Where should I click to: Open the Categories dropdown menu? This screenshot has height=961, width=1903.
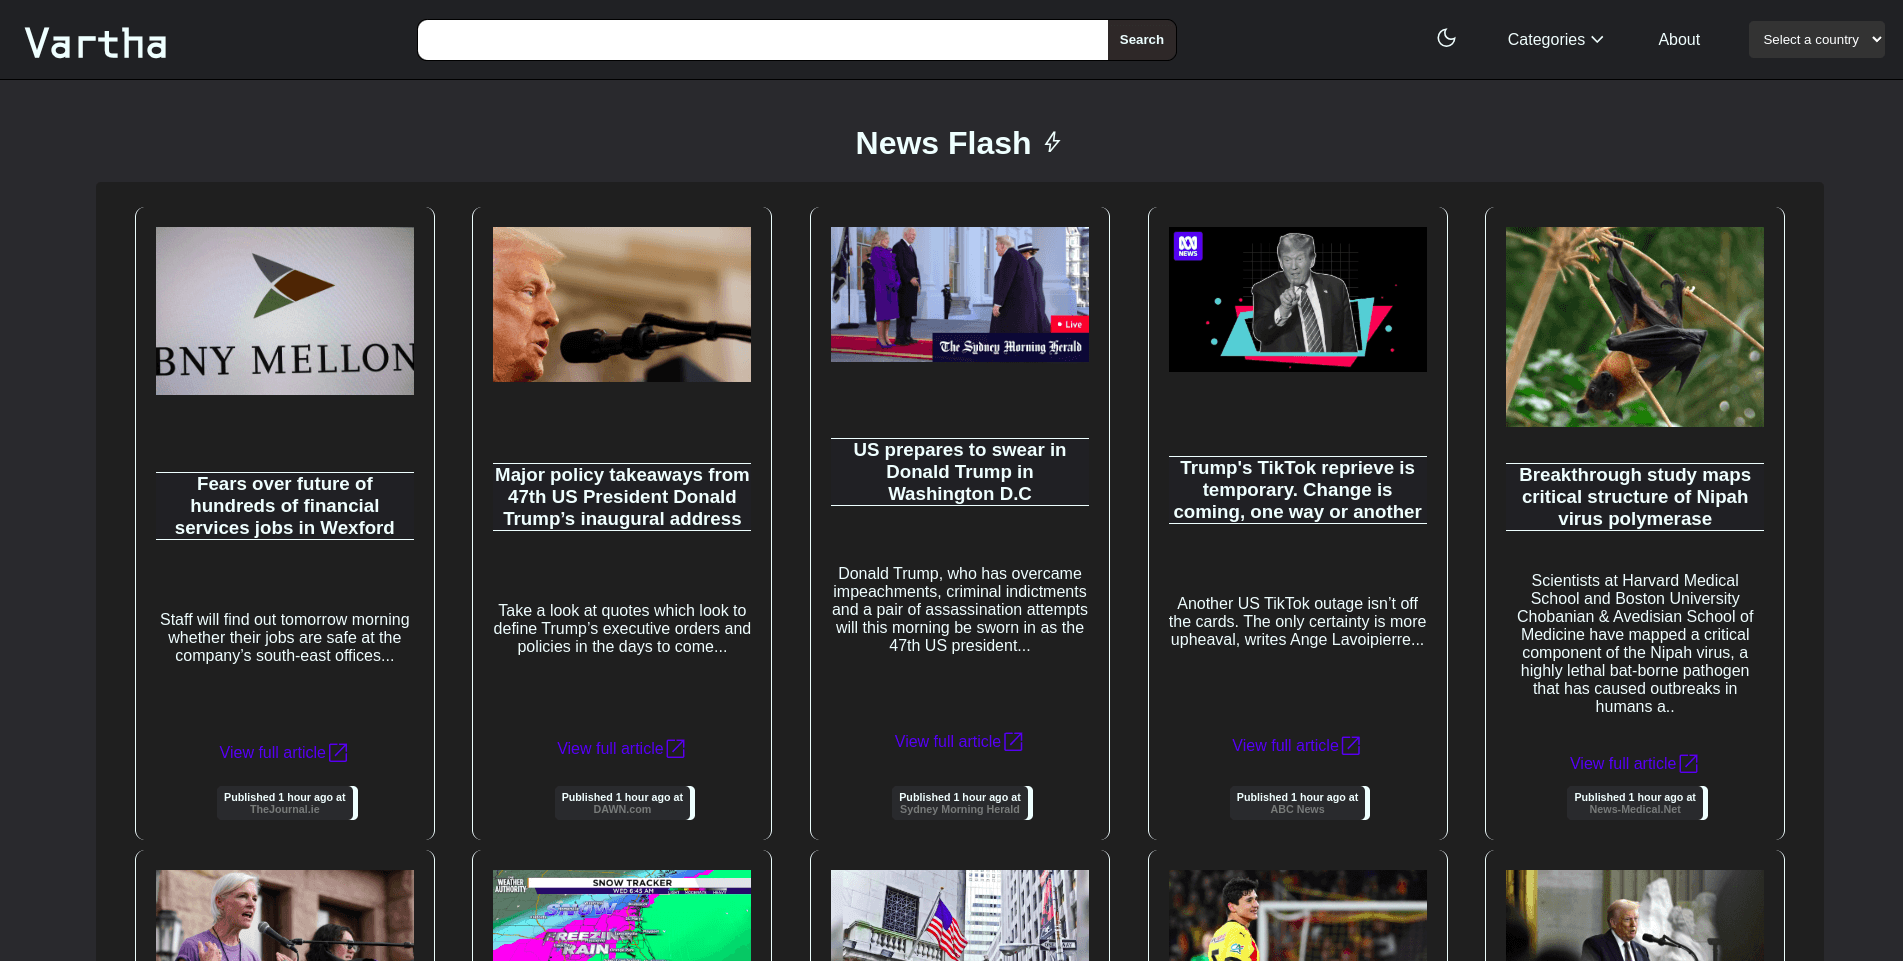pos(1554,40)
